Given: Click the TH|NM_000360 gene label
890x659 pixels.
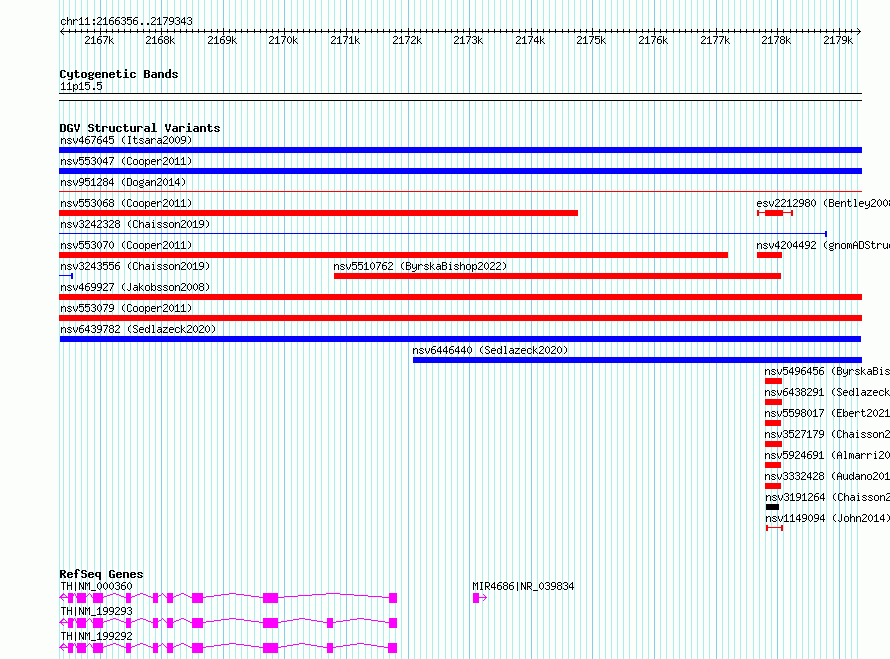Looking at the screenshot, I should [x=96, y=586].
